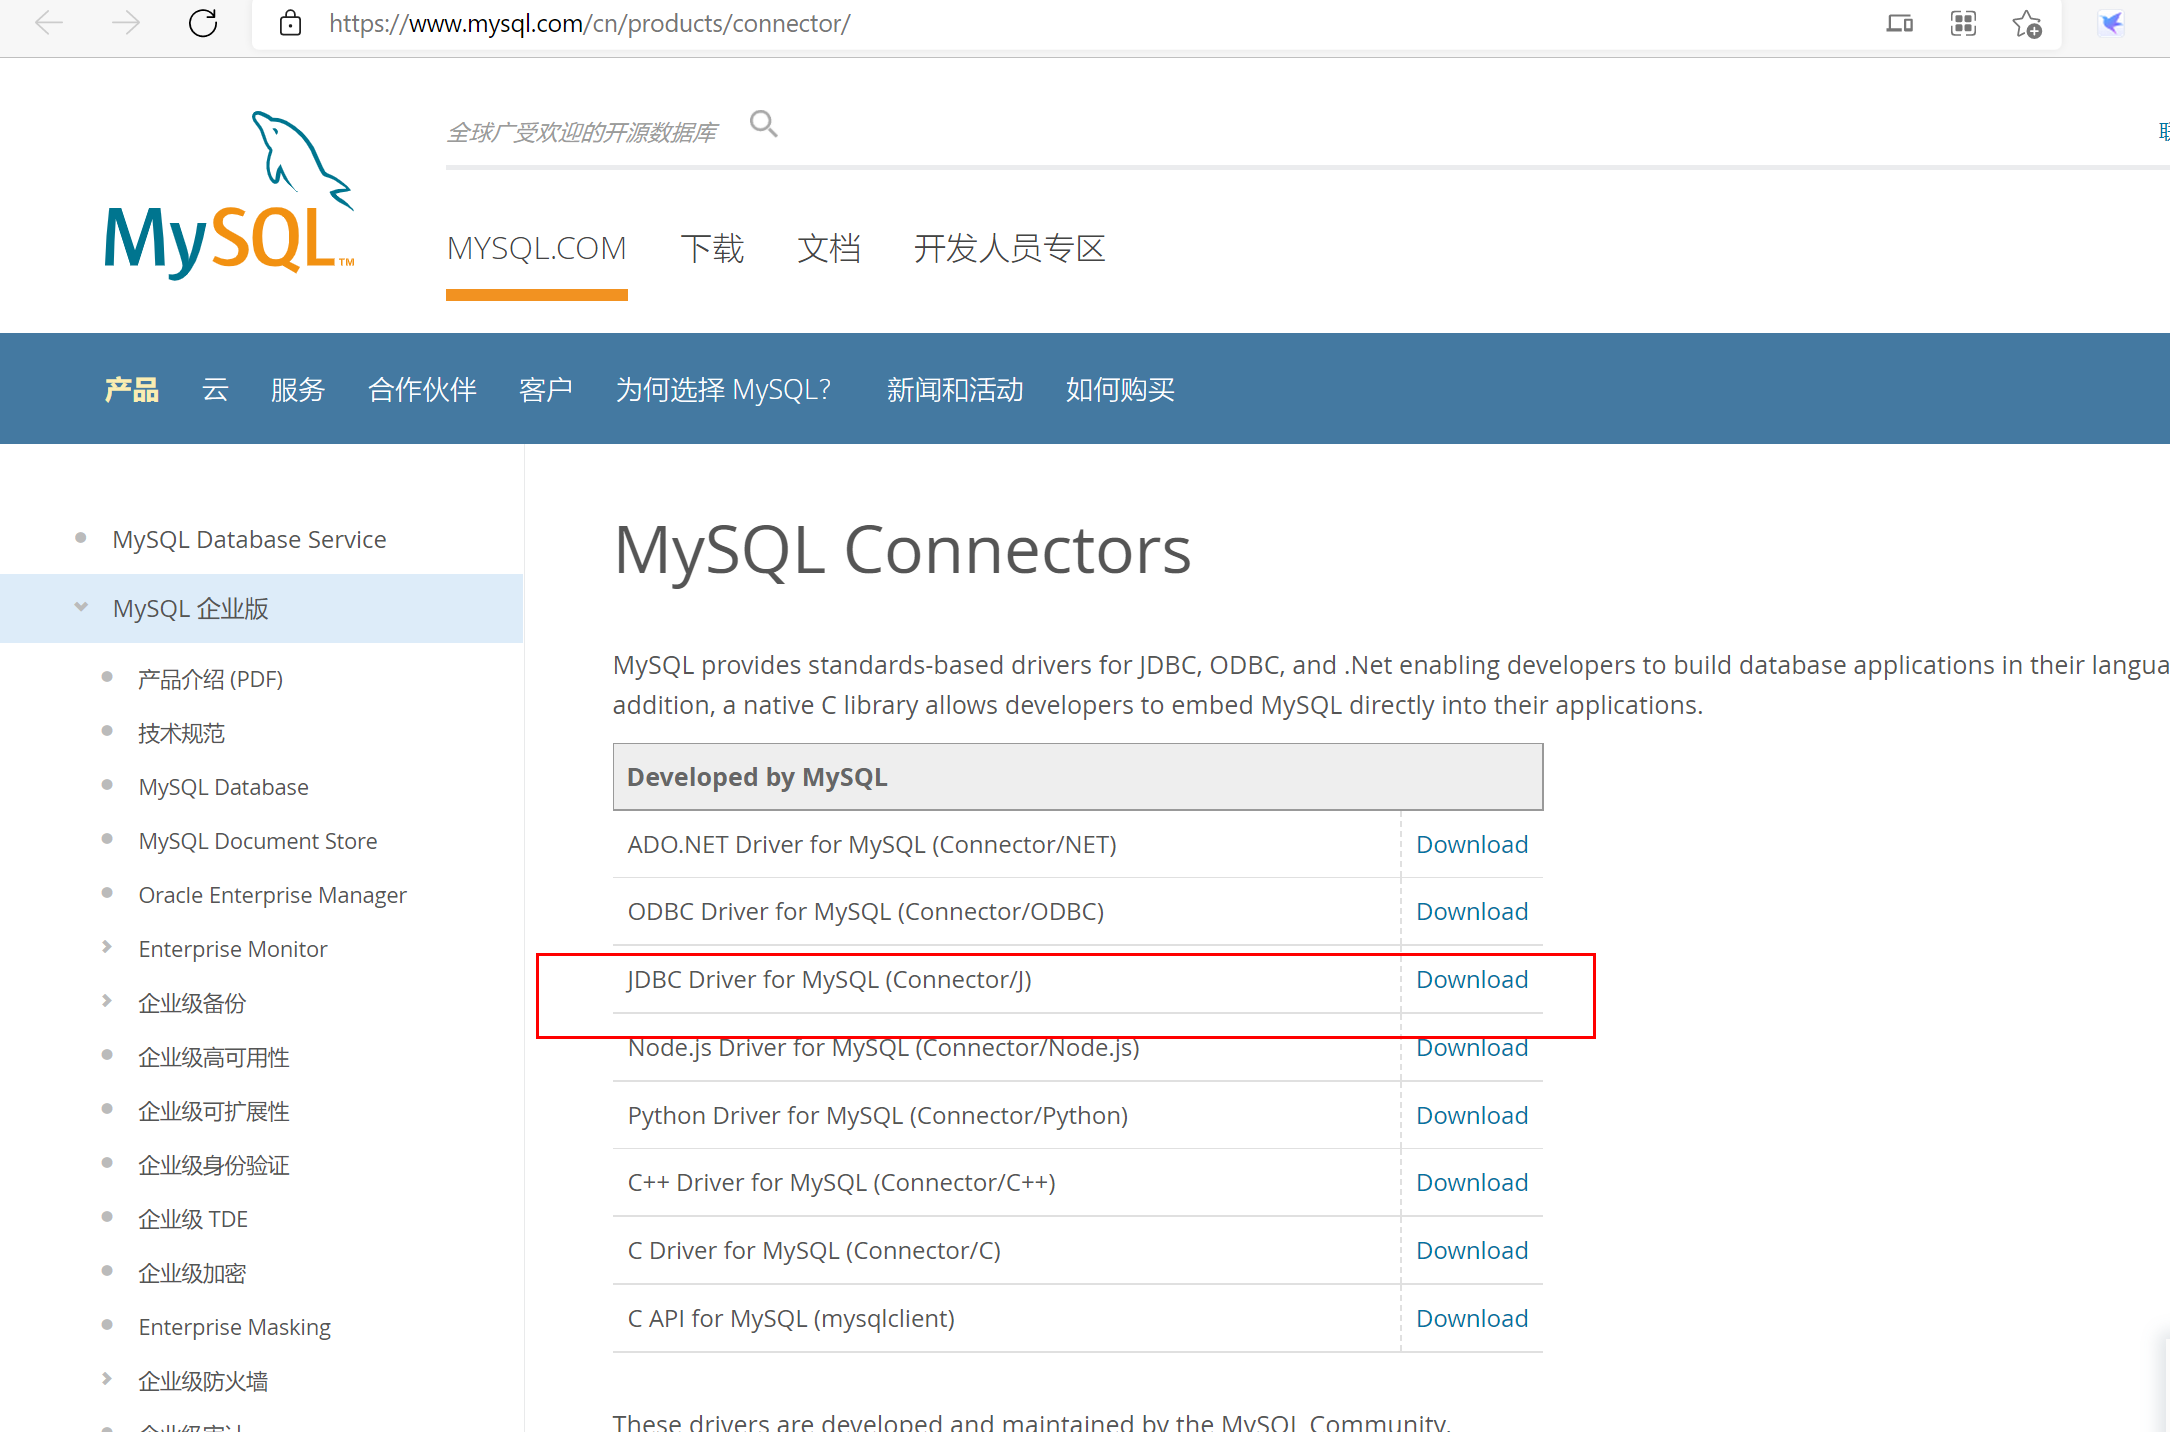
Task: Open the 开发人员专区 tab
Action: (1009, 248)
